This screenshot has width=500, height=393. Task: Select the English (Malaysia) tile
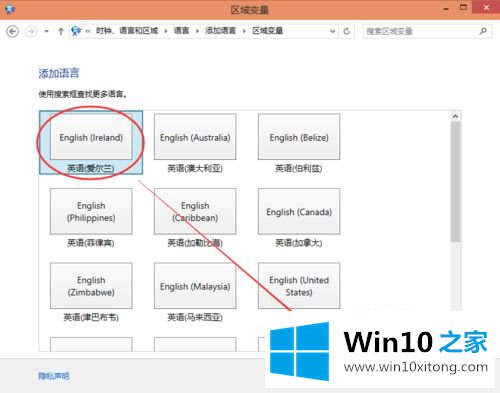coord(195,286)
